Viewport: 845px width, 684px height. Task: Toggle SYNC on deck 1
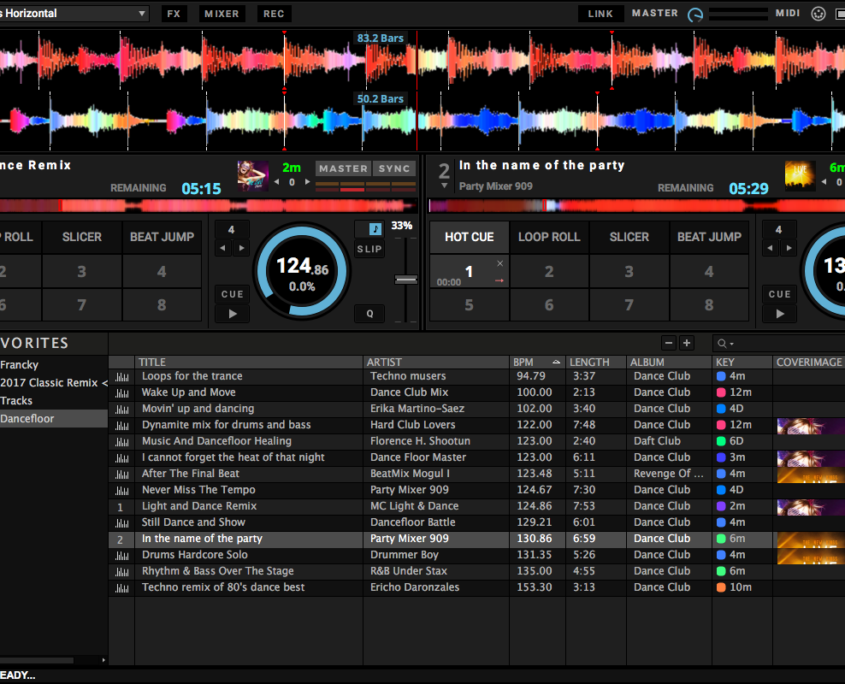(x=394, y=169)
